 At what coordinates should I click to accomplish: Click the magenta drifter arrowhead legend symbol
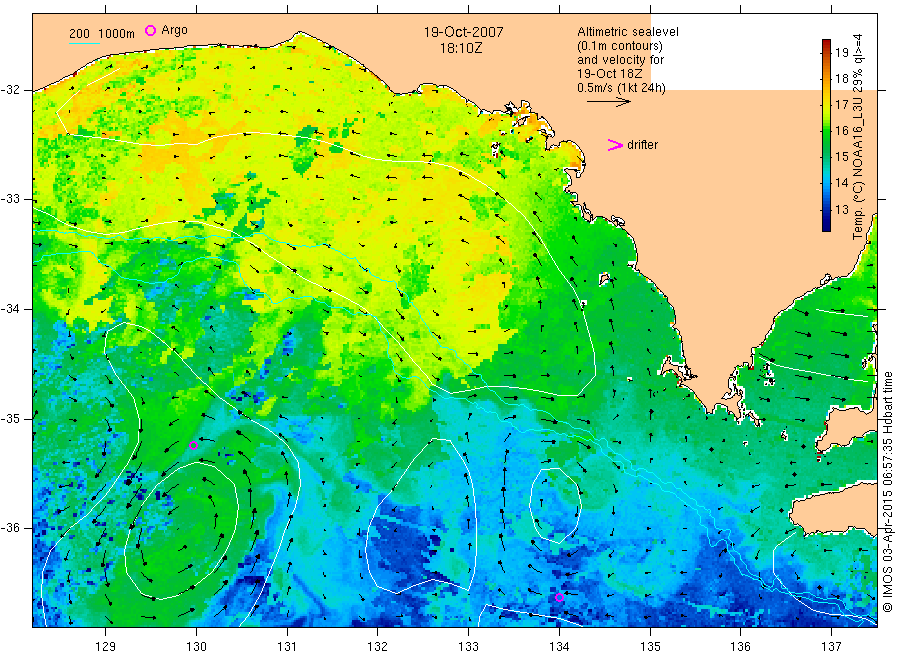point(615,145)
